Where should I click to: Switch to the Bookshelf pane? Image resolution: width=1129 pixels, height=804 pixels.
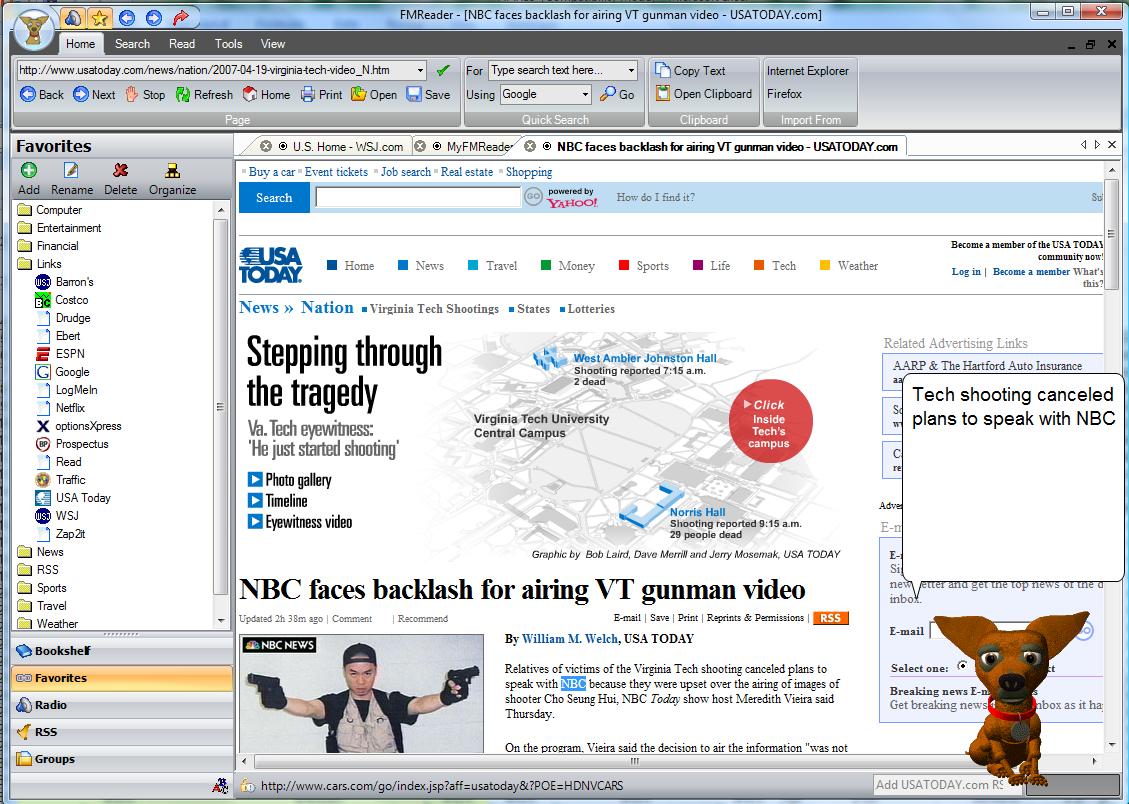(122, 651)
